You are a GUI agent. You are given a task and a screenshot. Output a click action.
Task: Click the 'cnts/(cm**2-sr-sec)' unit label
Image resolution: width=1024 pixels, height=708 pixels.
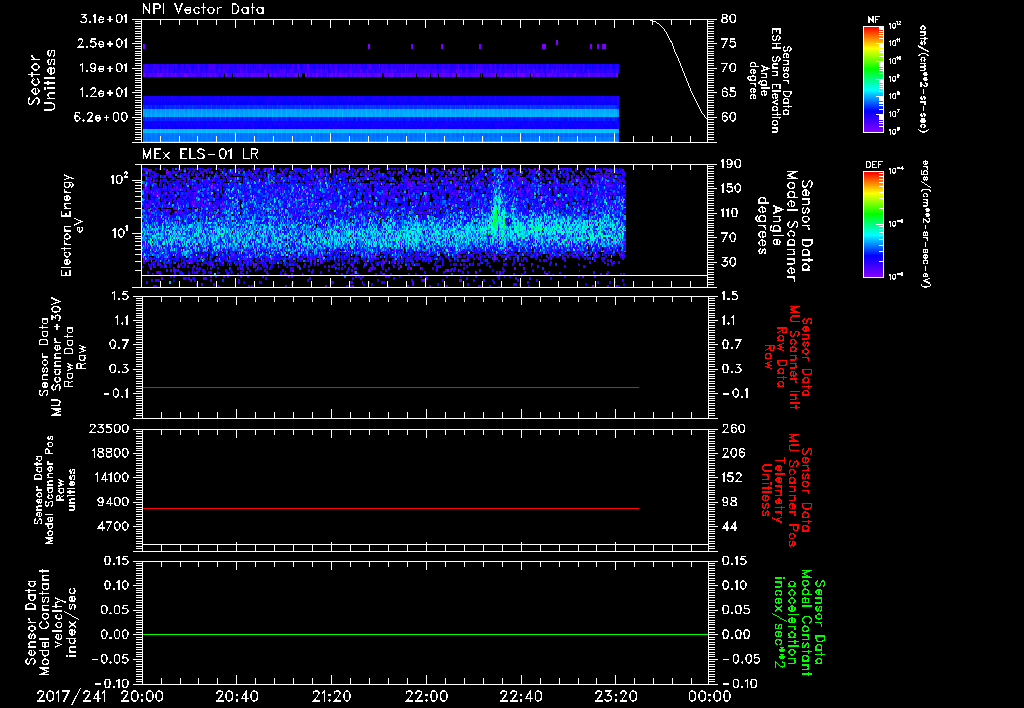coord(923,78)
